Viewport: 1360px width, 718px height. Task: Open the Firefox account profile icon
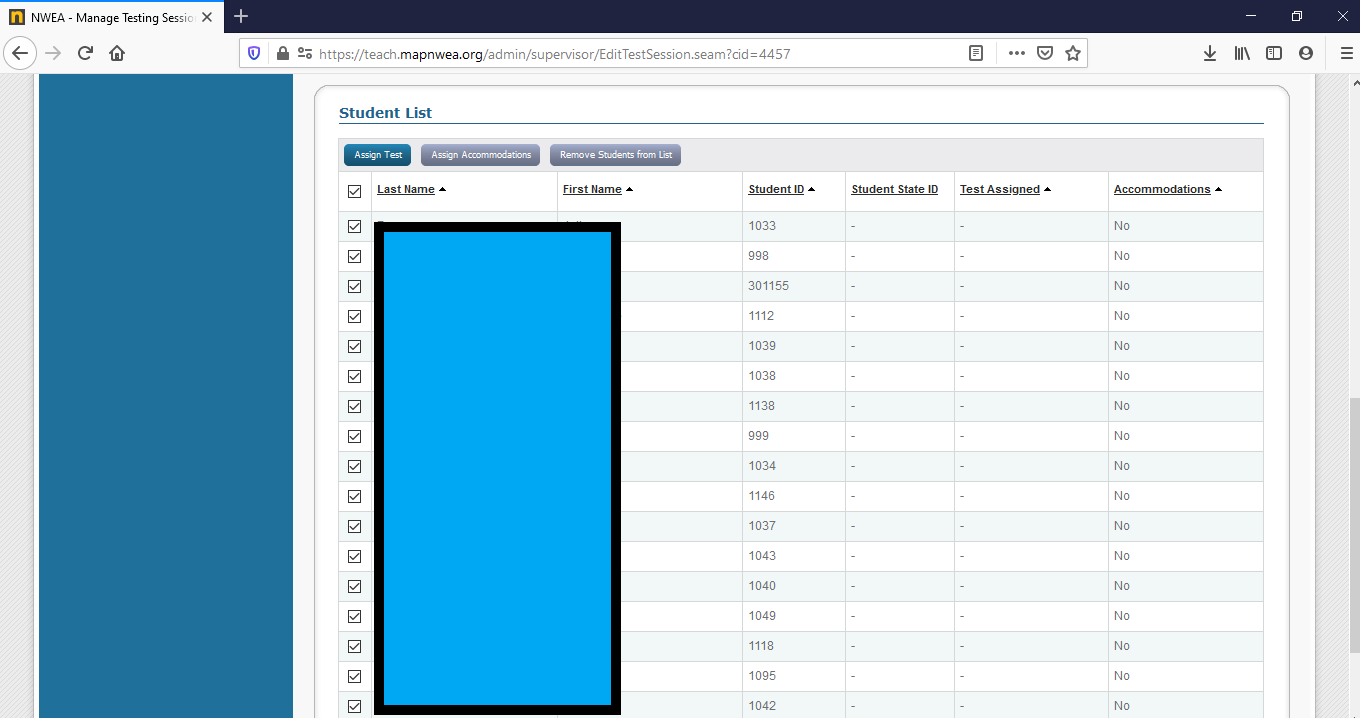(x=1306, y=53)
